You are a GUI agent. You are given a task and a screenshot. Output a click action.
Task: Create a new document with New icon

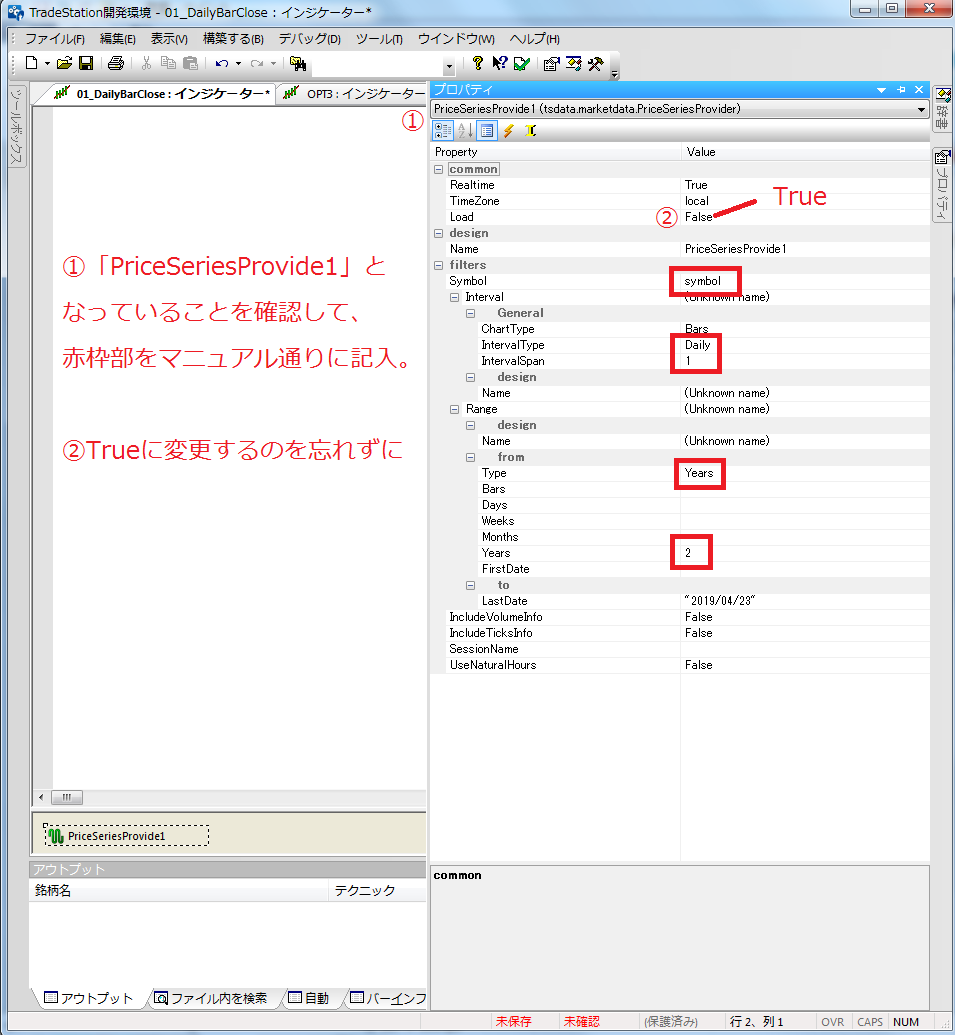click(31, 63)
